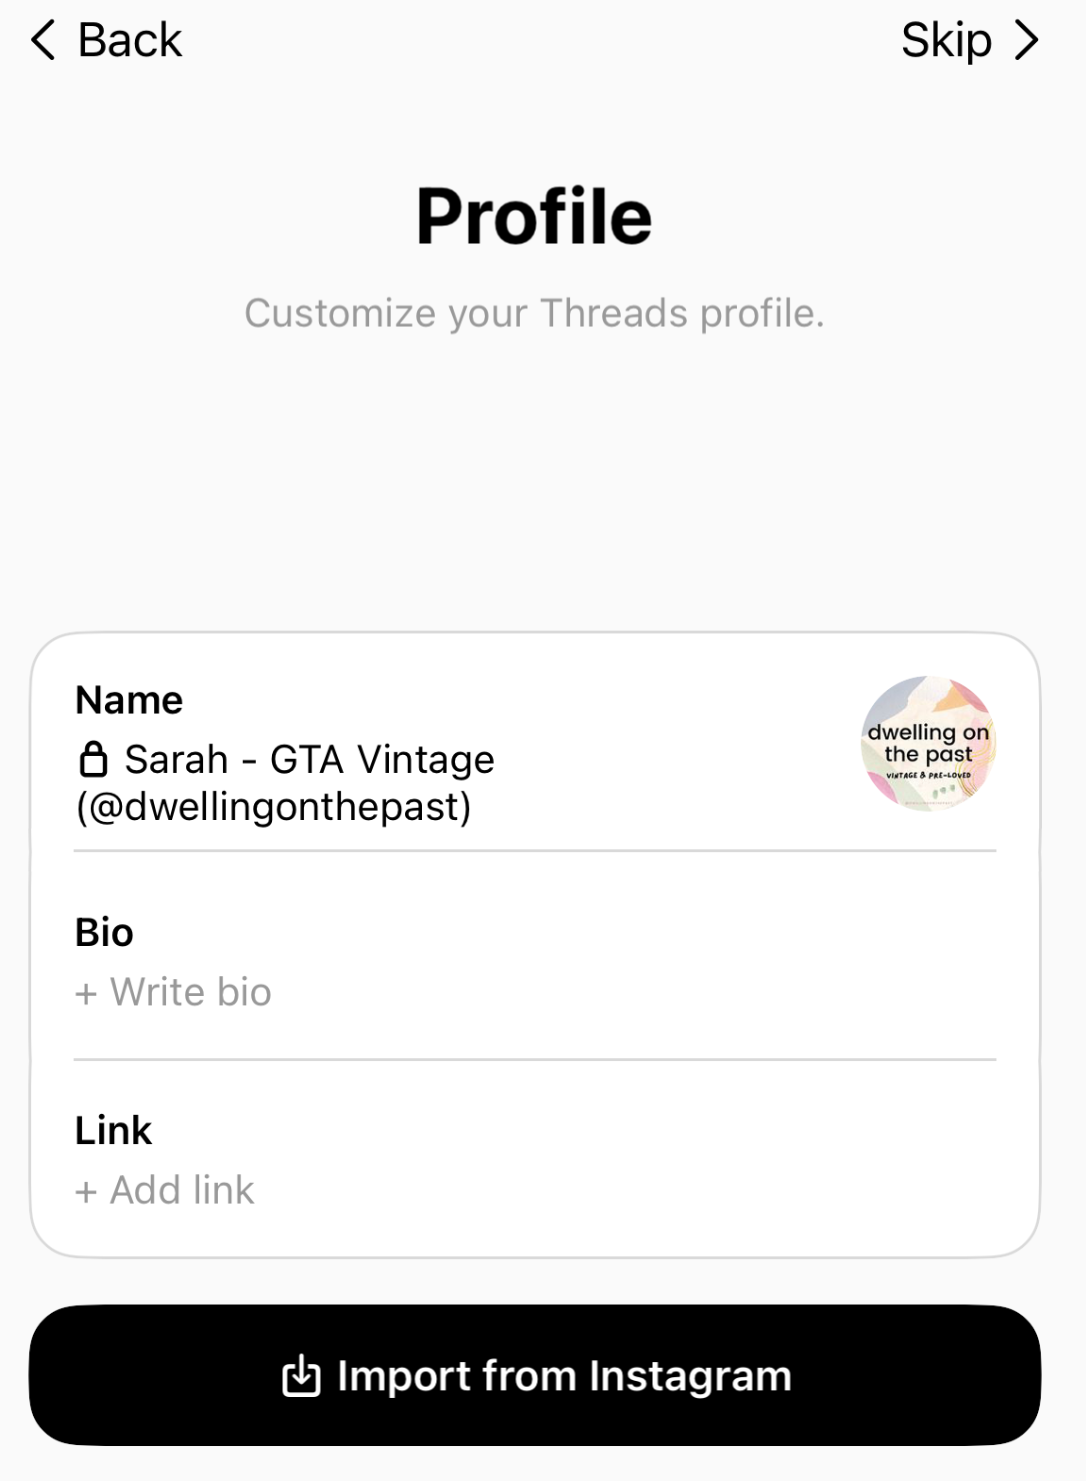Tap the Customize your Threads profile subtitle
The image size is (1086, 1481).
(x=534, y=313)
